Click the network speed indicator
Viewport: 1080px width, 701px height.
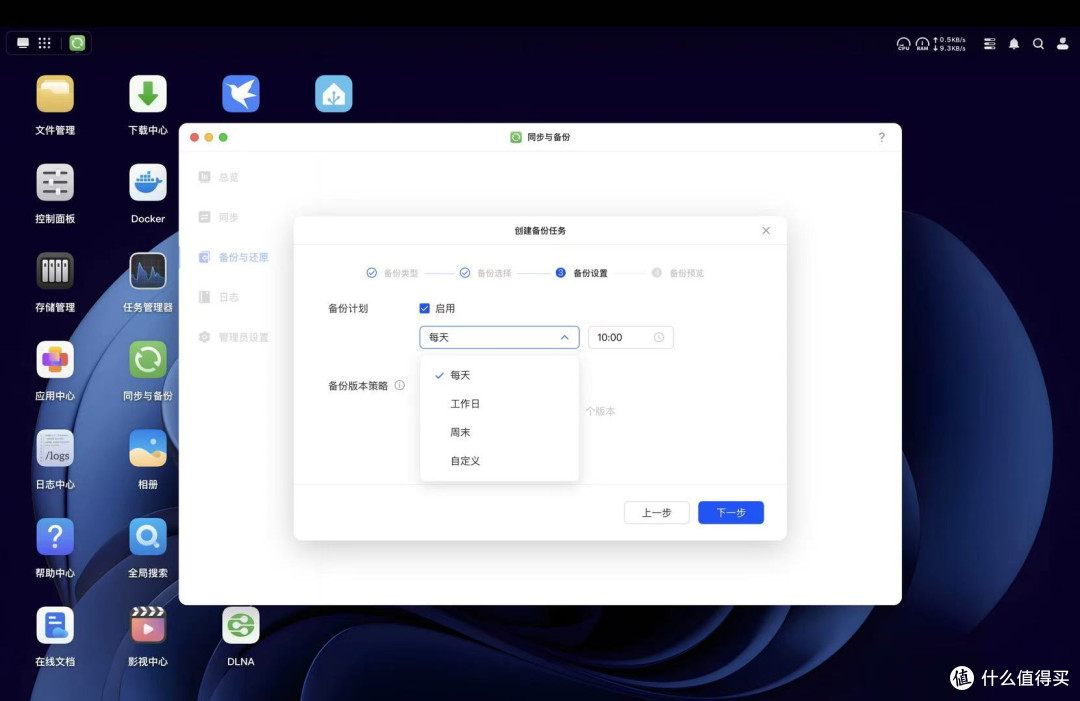pos(950,44)
